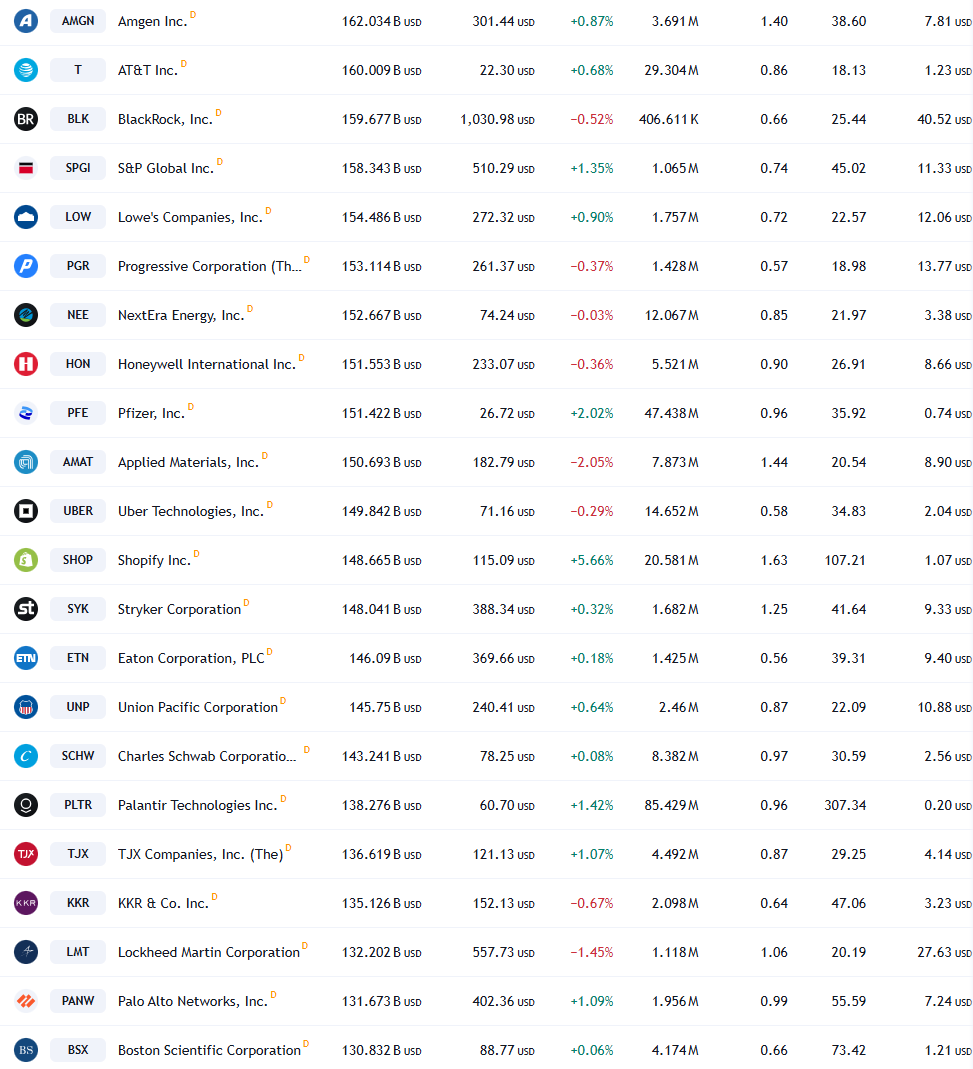Open Honeywell International Inc. link
This screenshot has width=973, height=1069.
click(x=207, y=365)
